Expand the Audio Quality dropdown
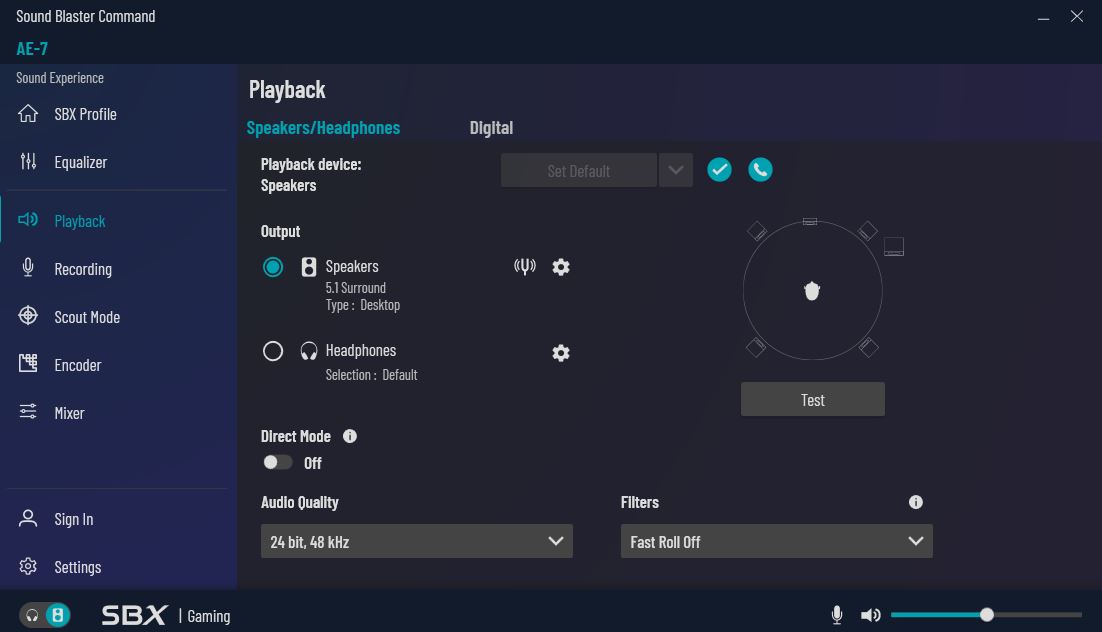Image resolution: width=1102 pixels, height=632 pixels. pyautogui.click(x=417, y=541)
